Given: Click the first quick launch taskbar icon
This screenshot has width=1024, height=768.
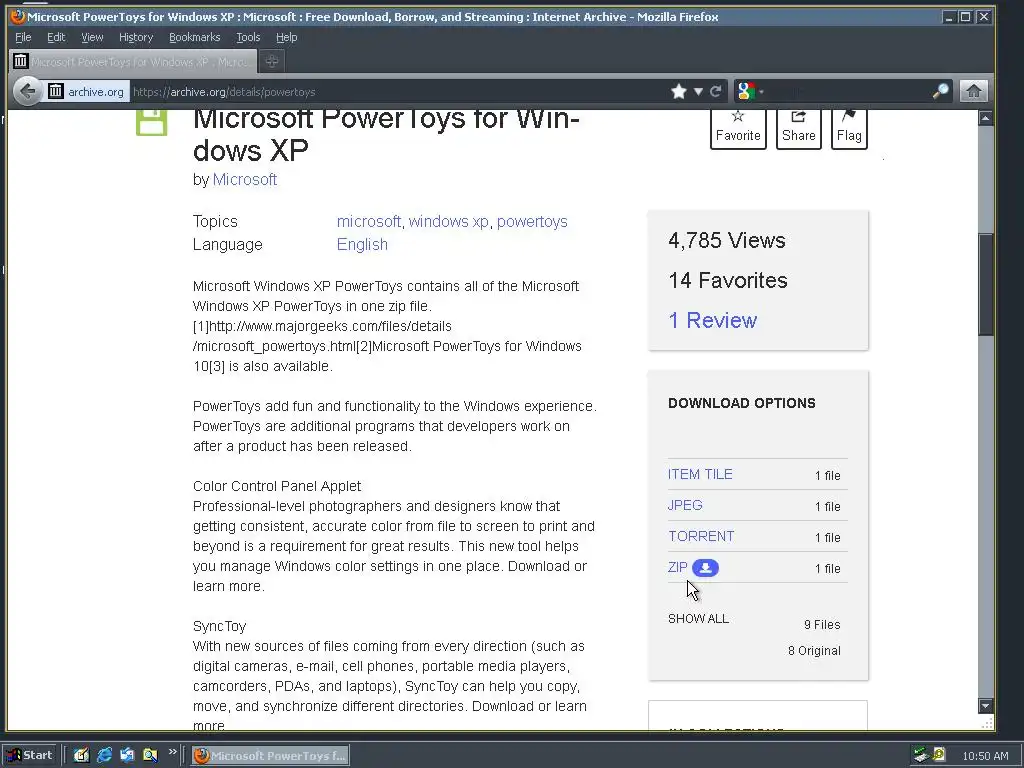Looking at the screenshot, I should [x=80, y=756].
